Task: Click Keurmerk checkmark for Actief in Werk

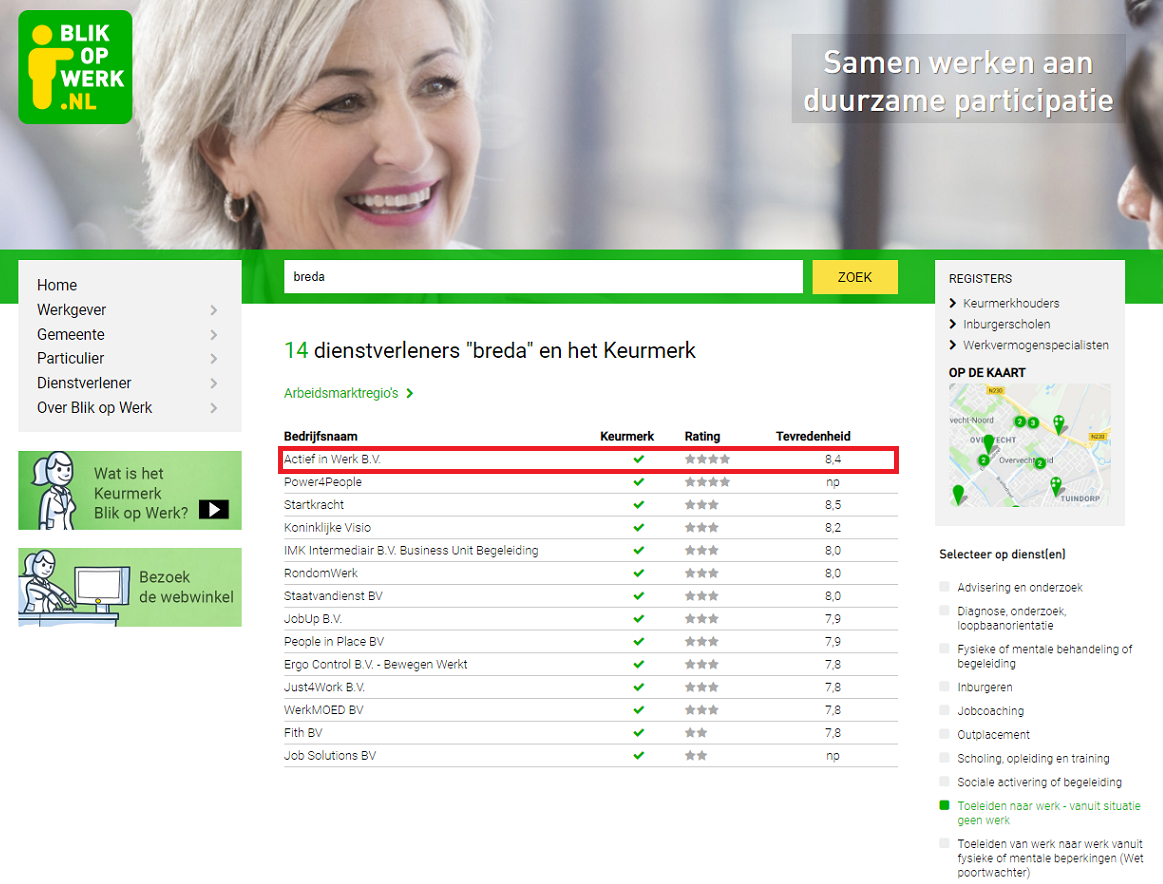Action: 639,459
